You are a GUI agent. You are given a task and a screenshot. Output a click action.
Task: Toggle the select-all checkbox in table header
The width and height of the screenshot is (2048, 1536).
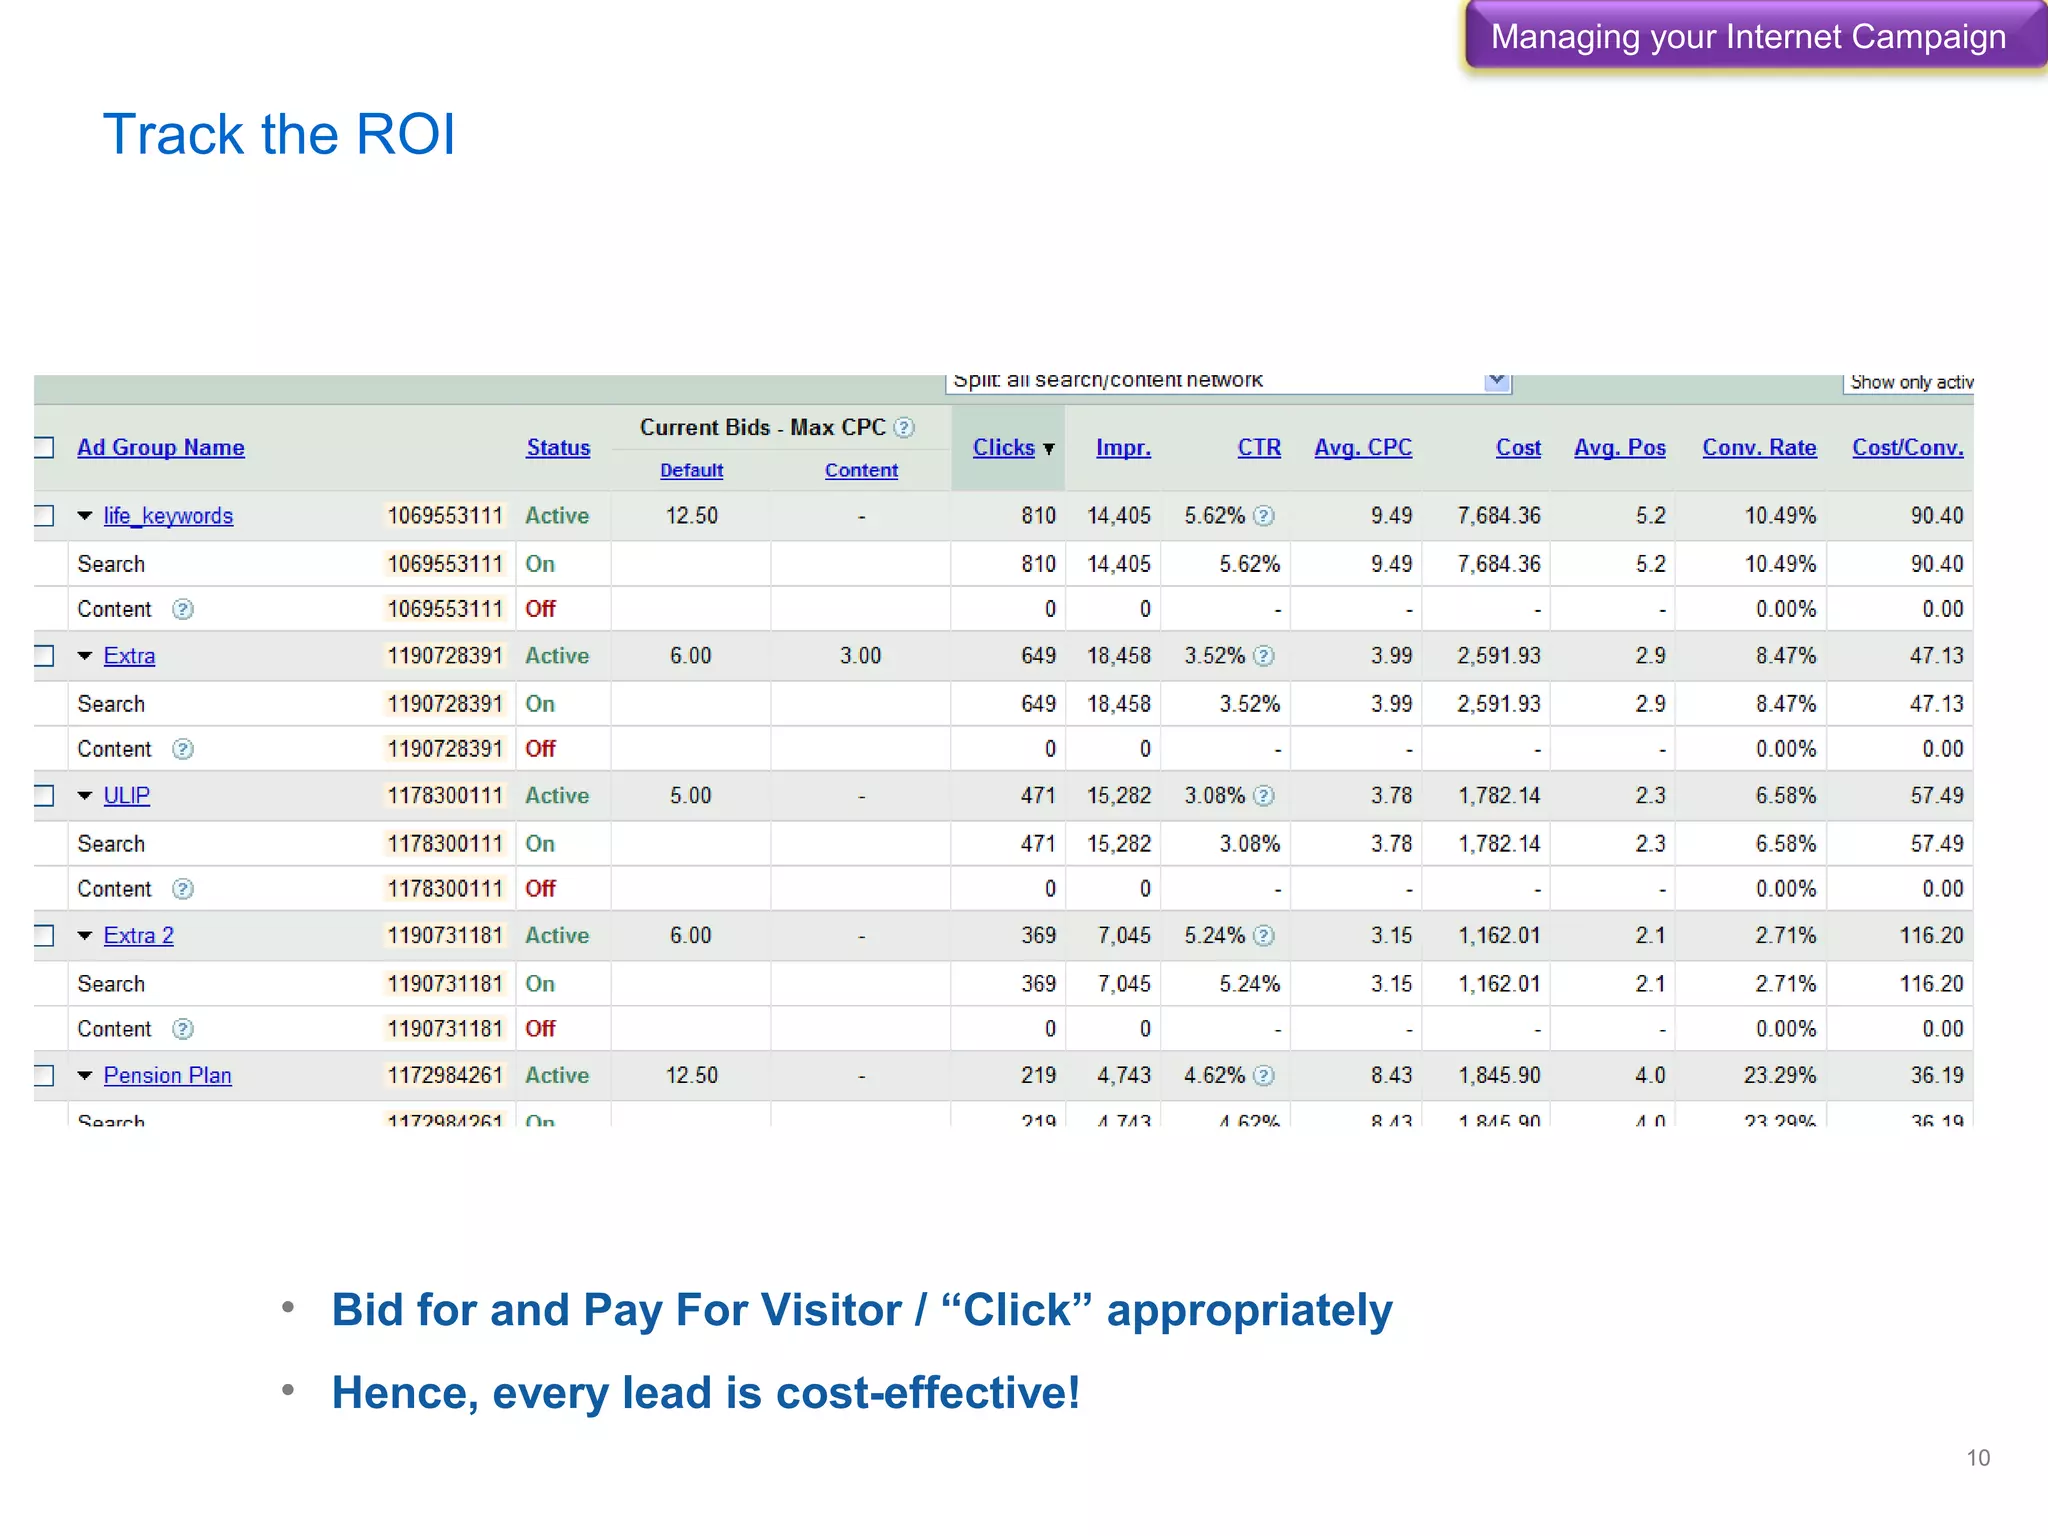(43, 447)
